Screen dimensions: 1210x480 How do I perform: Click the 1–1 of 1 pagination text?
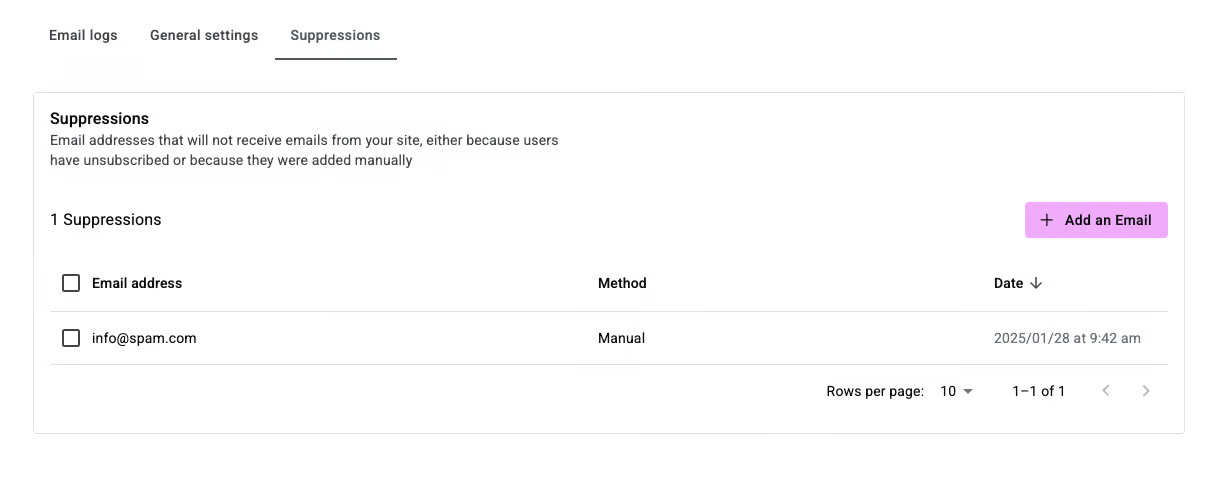click(x=1038, y=391)
